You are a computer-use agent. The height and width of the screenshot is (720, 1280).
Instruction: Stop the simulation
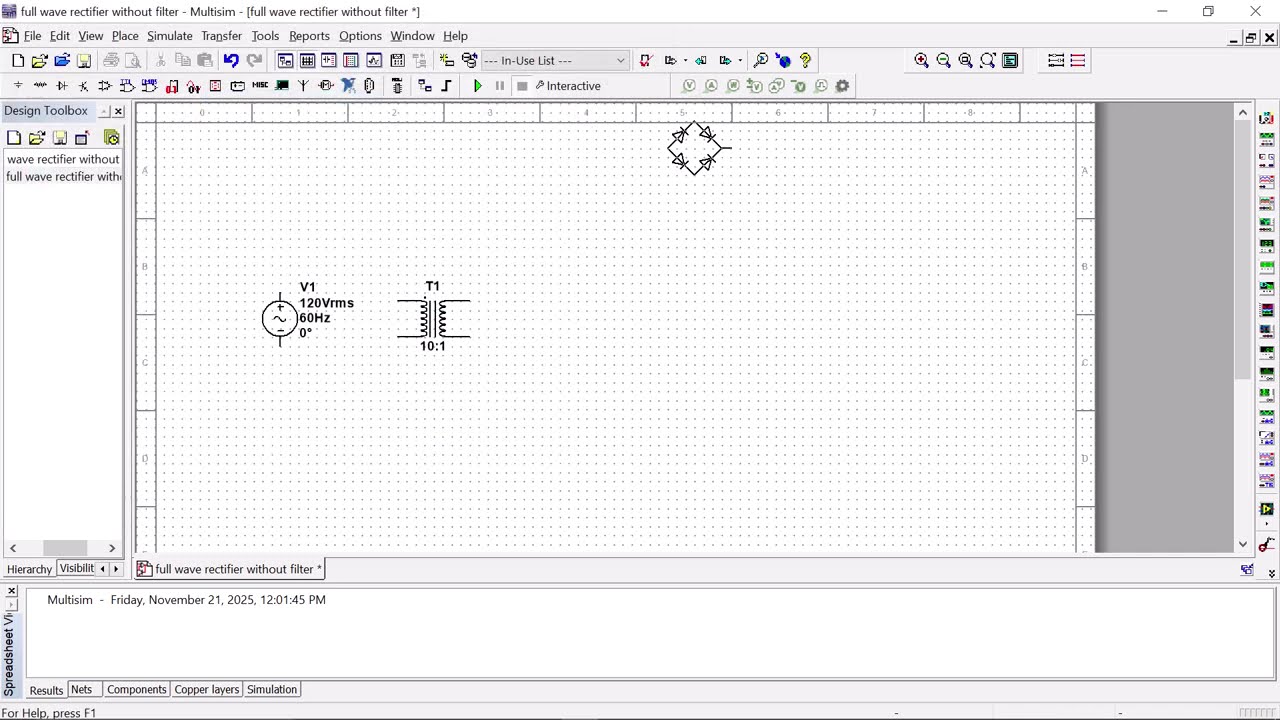click(x=522, y=86)
